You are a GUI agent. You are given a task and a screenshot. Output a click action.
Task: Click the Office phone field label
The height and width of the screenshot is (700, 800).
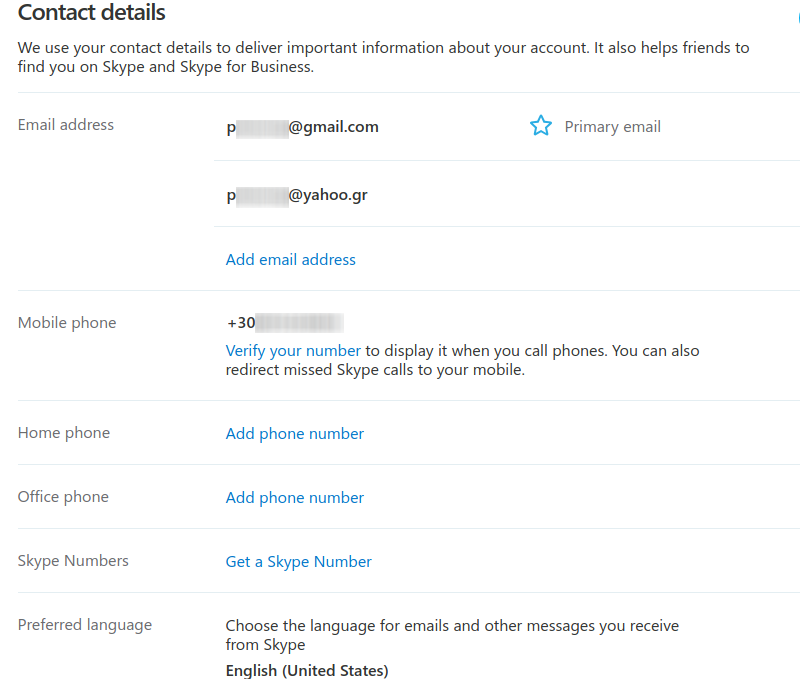[x=63, y=497]
